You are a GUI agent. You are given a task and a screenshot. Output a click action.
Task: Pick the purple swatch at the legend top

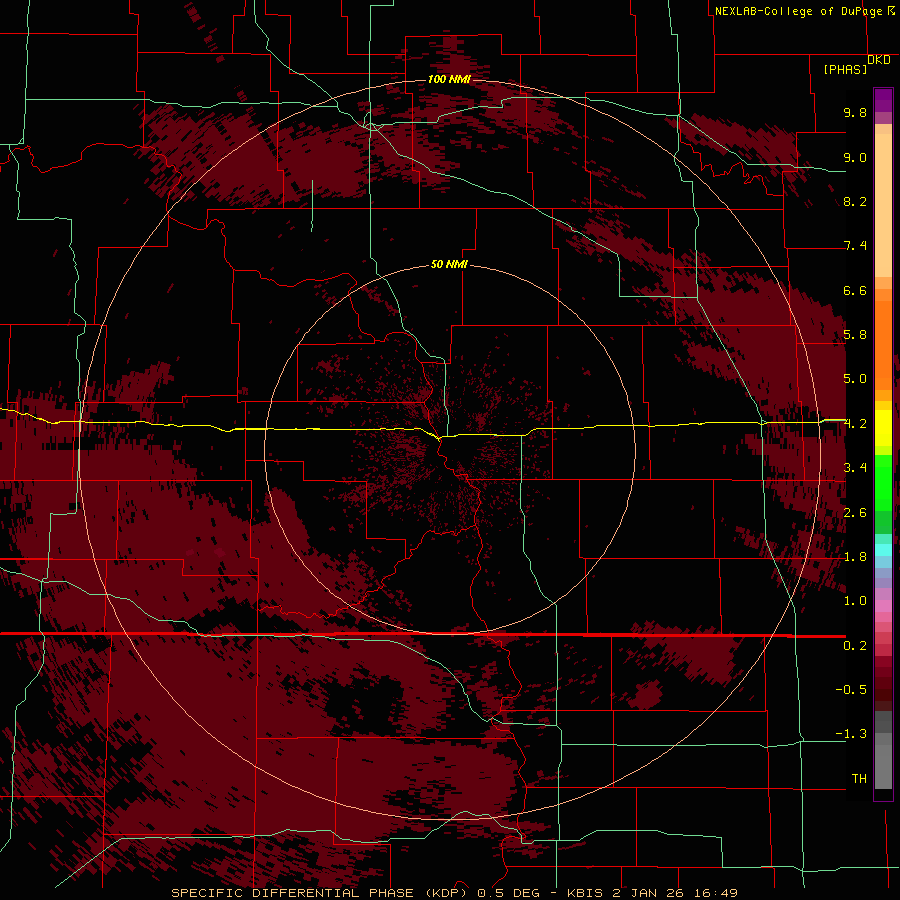tap(883, 100)
